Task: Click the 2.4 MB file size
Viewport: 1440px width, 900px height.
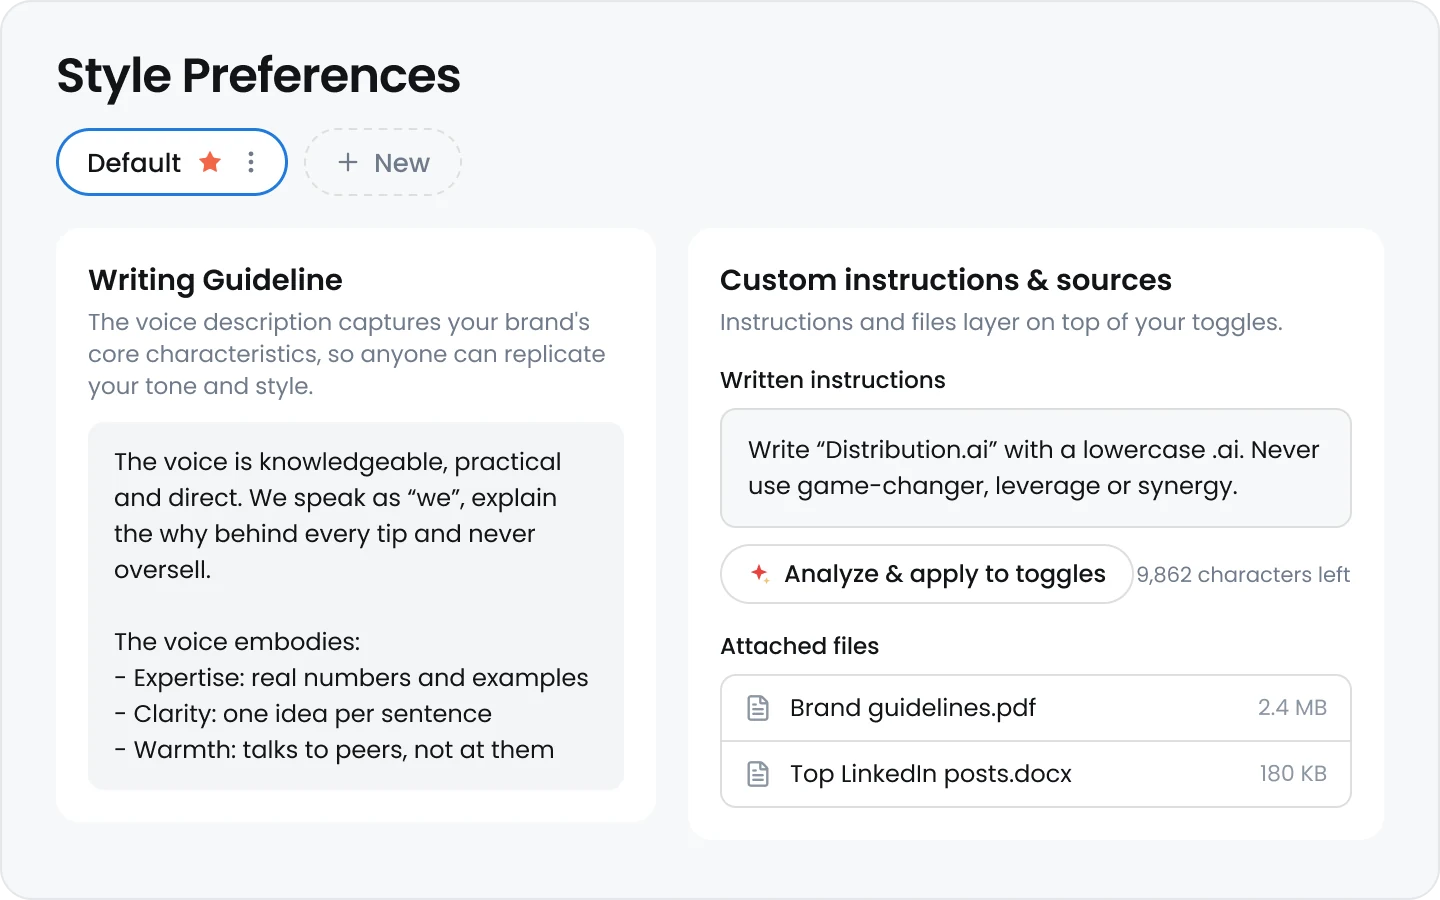Action: (x=1292, y=708)
